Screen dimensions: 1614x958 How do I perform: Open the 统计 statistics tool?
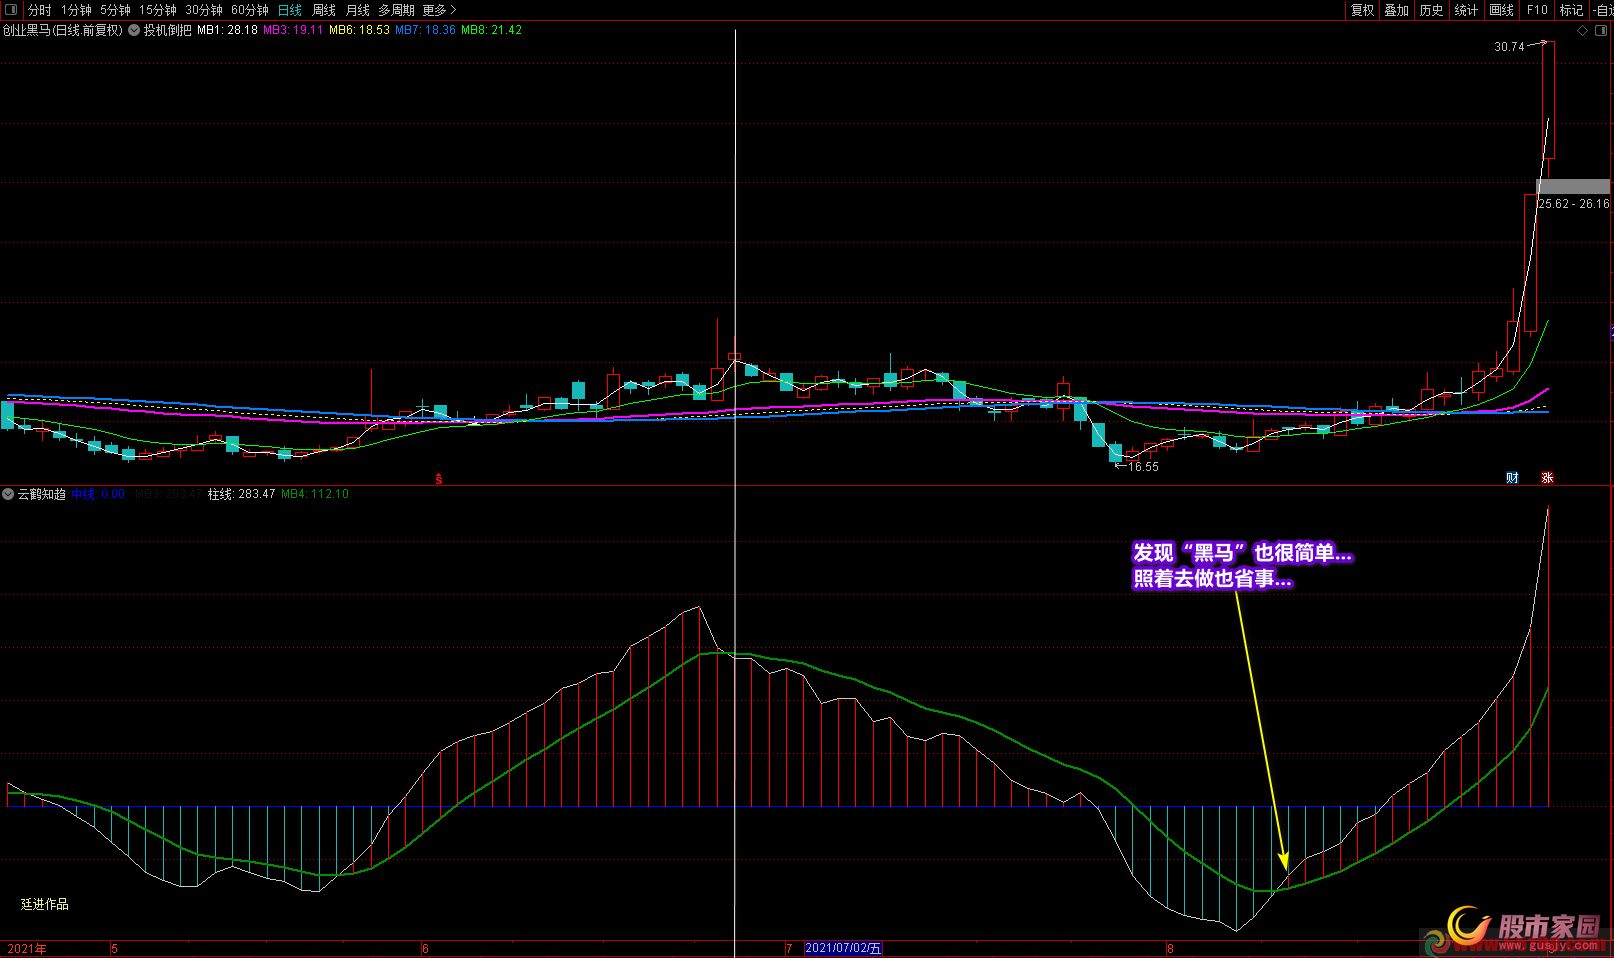coord(1466,10)
